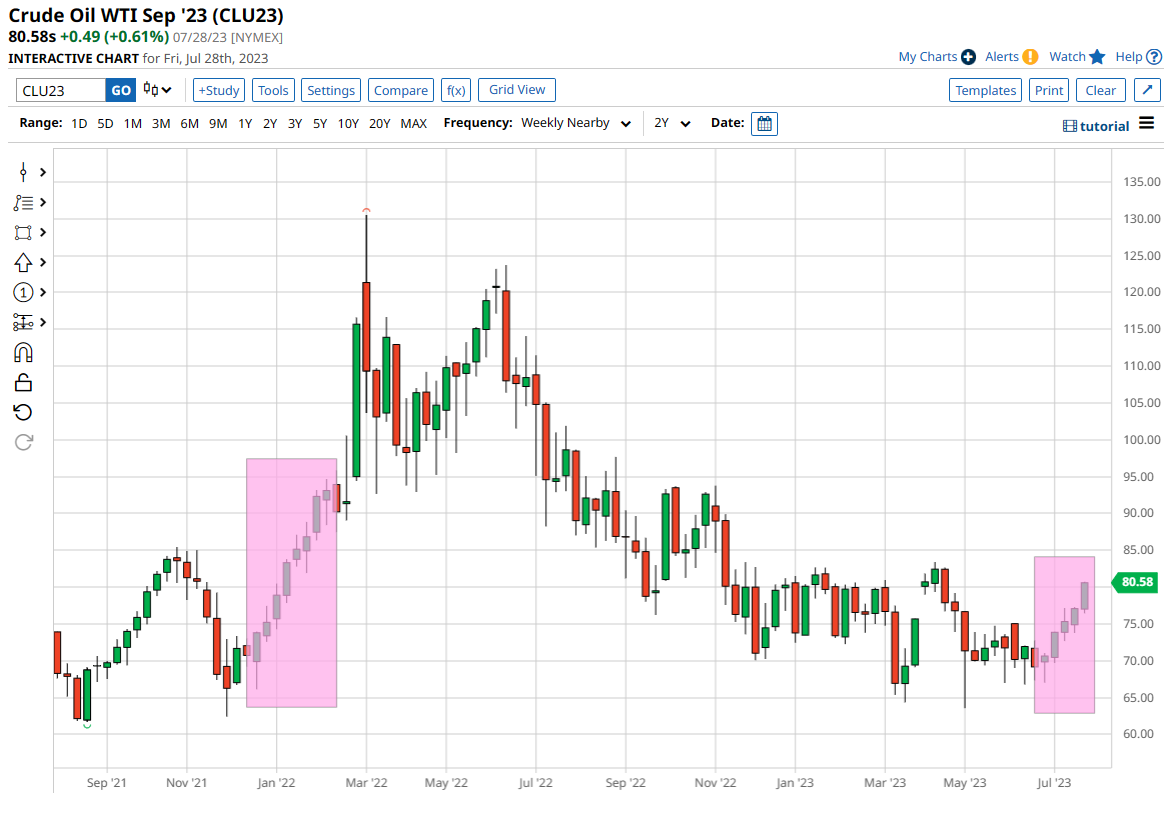Click the Help question mark icon

coord(1154,57)
